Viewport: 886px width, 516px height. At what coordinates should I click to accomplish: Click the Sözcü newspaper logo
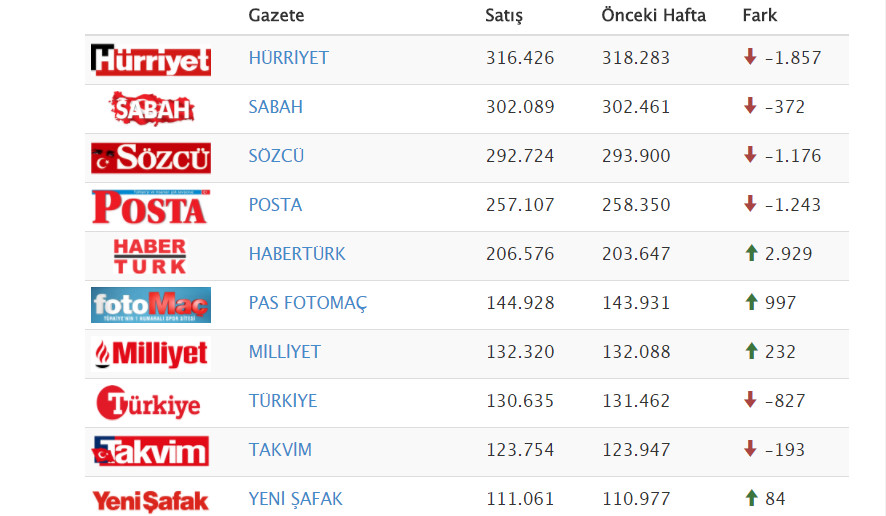[151, 158]
